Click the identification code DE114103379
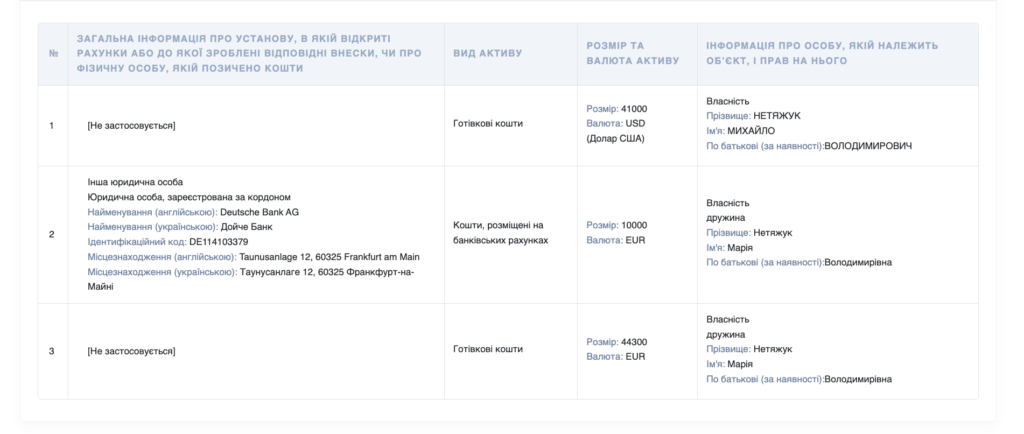1024x434 pixels. click(x=218, y=242)
